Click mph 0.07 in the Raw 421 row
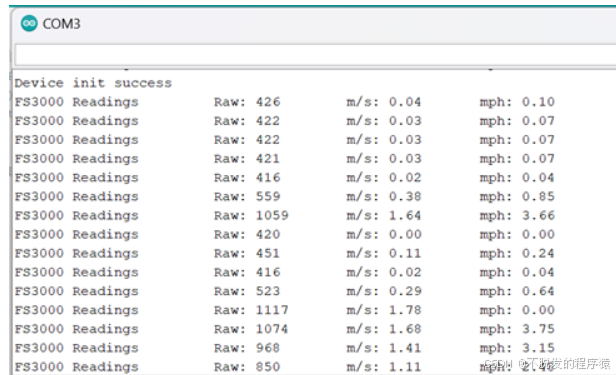The height and width of the screenshot is (375, 616). [517, 159]
